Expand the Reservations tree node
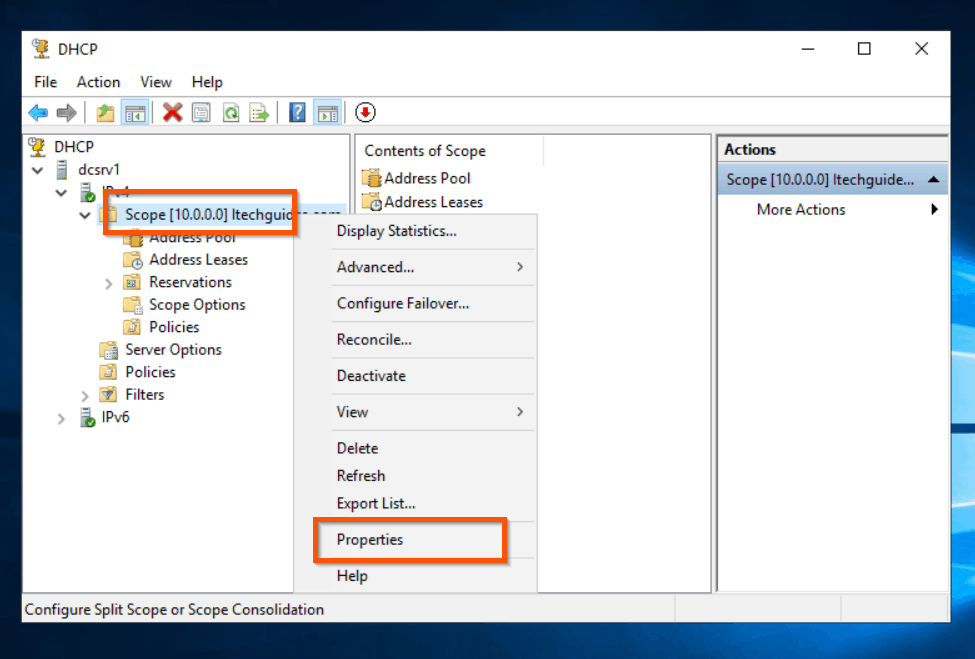Screen dimensions: 975x659 (108, 282)
